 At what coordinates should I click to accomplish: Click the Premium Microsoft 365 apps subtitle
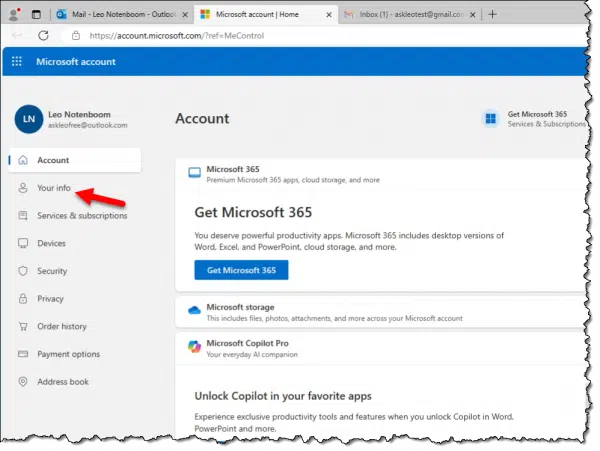tap(293, 180)
